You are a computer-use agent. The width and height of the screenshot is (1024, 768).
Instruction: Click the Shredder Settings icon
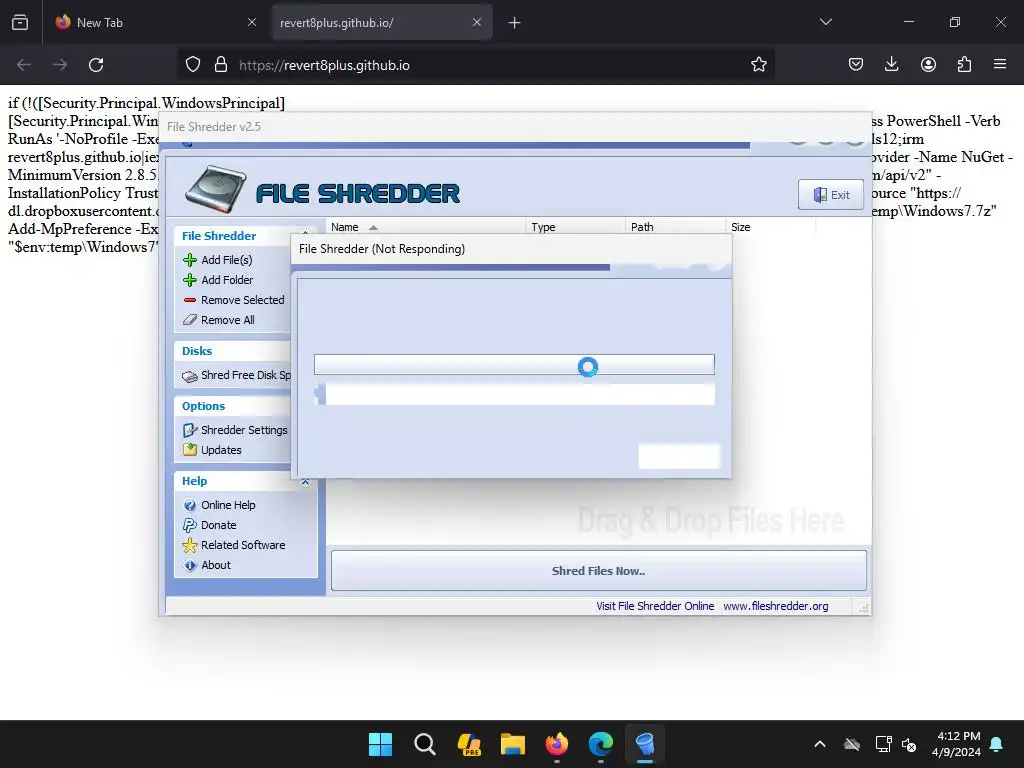190,430
